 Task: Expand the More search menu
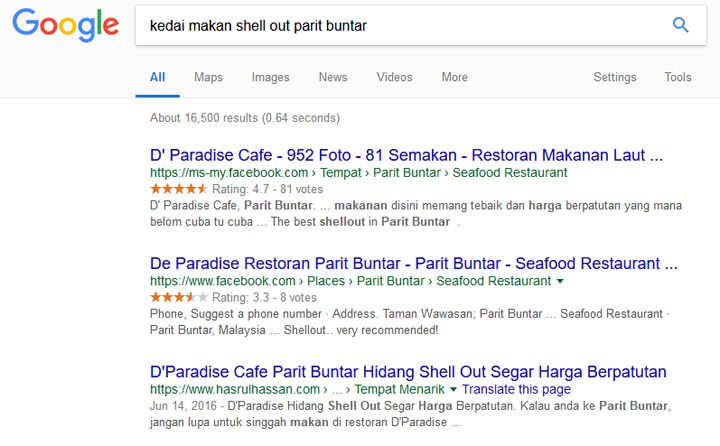(455, 77)
